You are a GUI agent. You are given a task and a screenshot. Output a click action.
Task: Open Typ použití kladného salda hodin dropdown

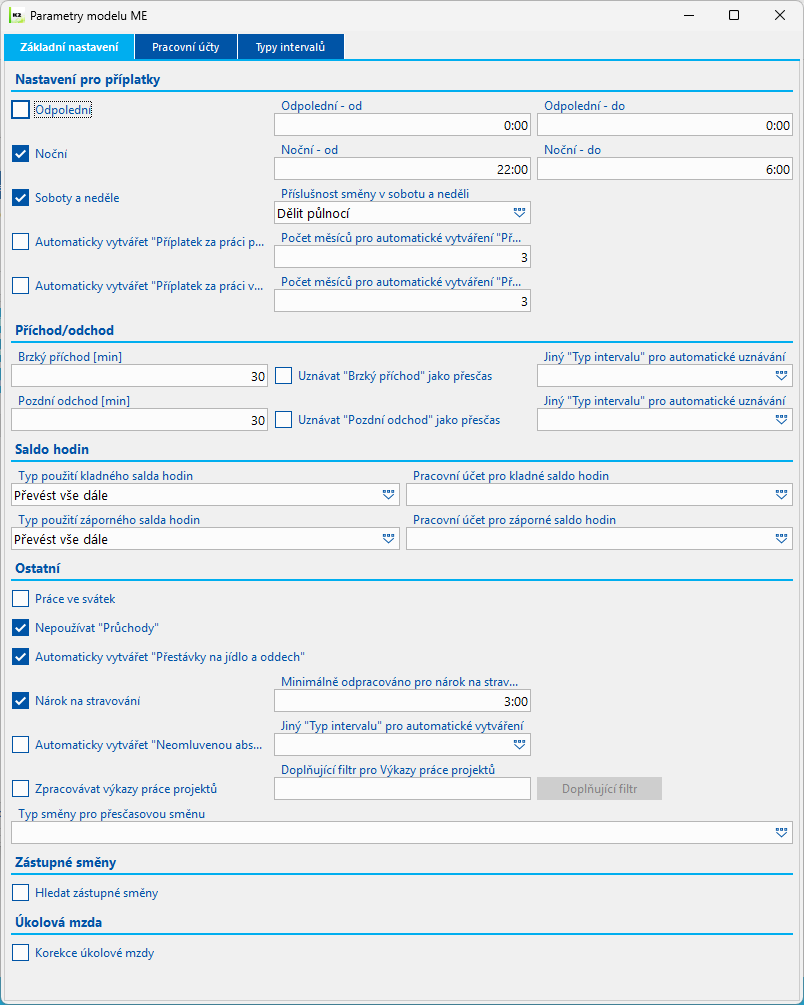coord(388,495)
